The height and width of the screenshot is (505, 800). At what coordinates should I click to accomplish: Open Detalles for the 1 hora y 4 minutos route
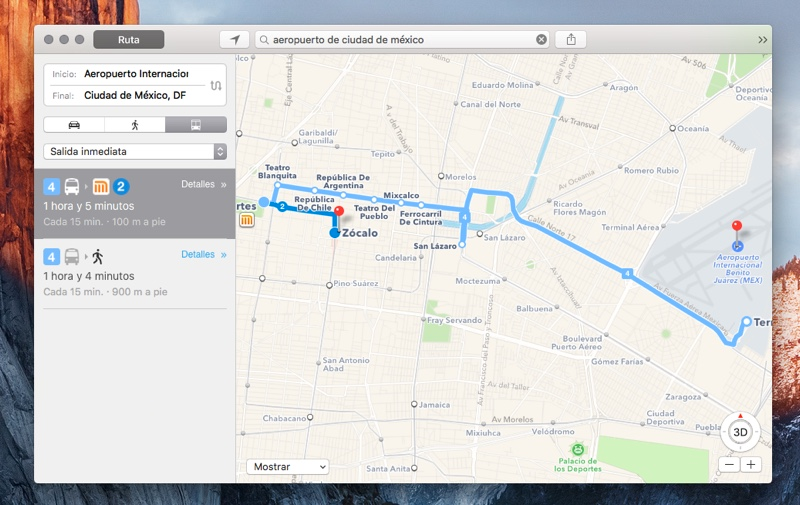point(204,255)
